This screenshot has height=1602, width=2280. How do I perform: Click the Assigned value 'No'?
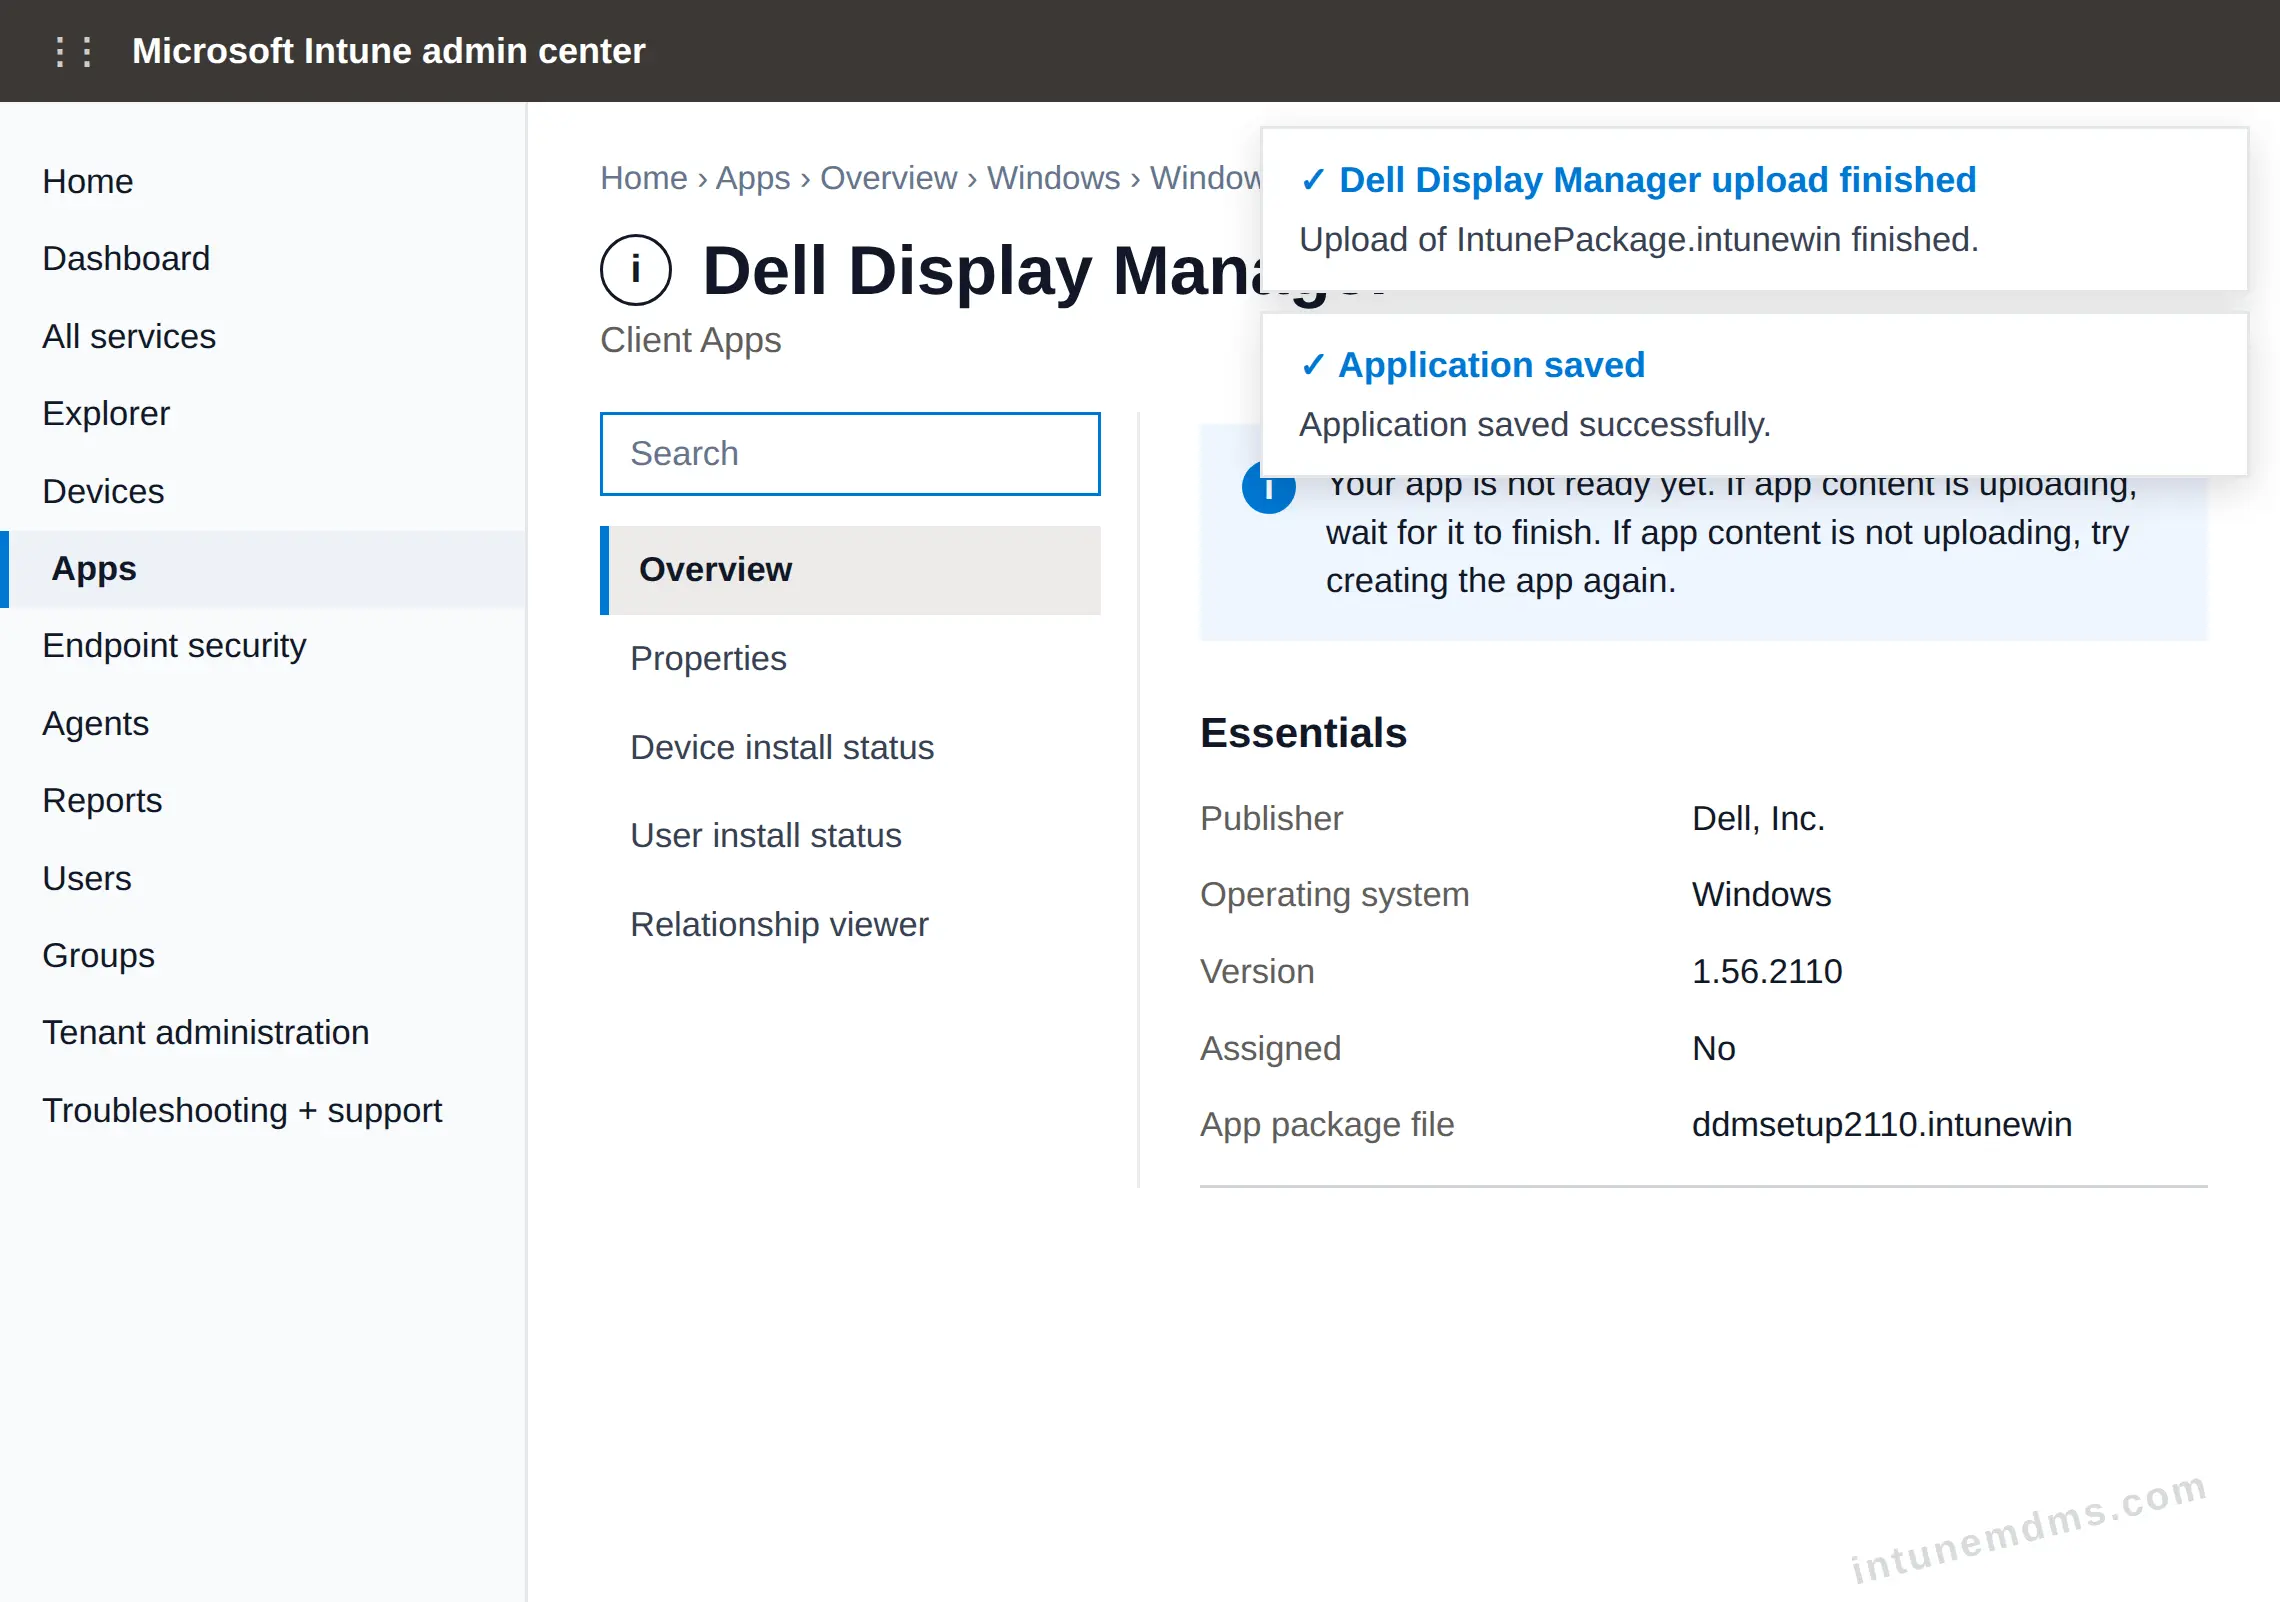click(1714, 1048)
